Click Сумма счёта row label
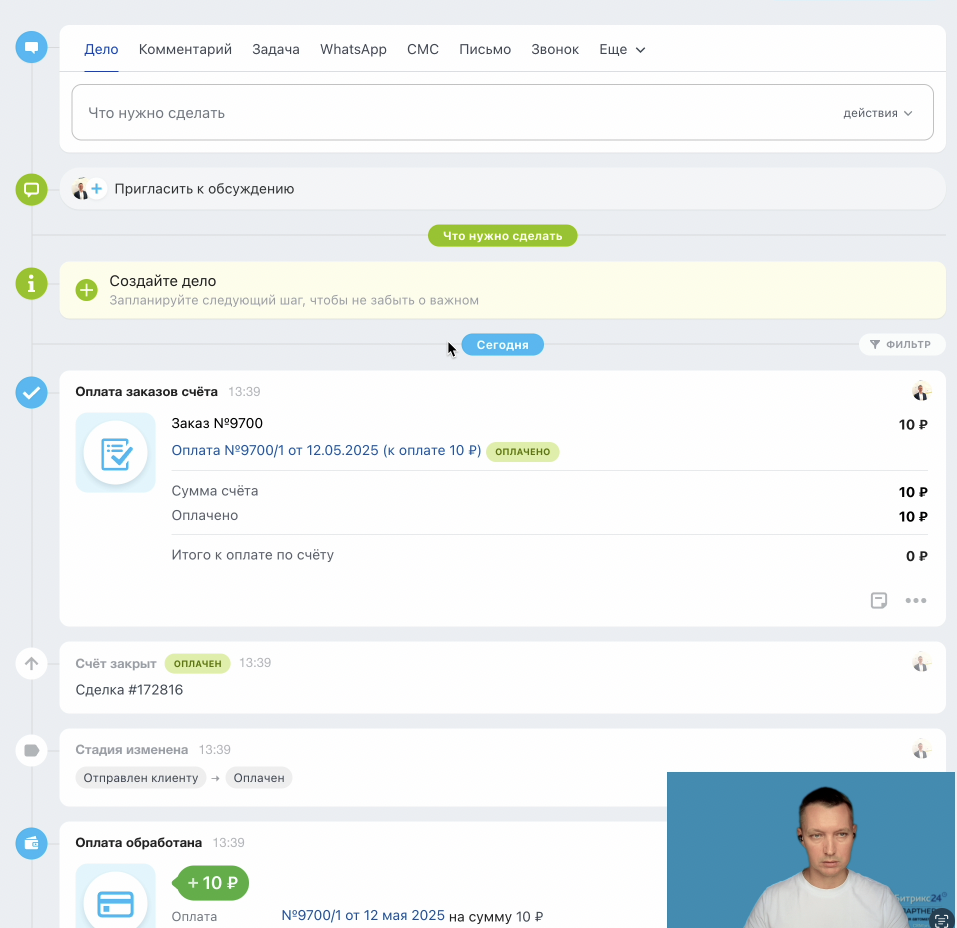The height and width of the screenshot is (928, 957). tap(214, 491)
